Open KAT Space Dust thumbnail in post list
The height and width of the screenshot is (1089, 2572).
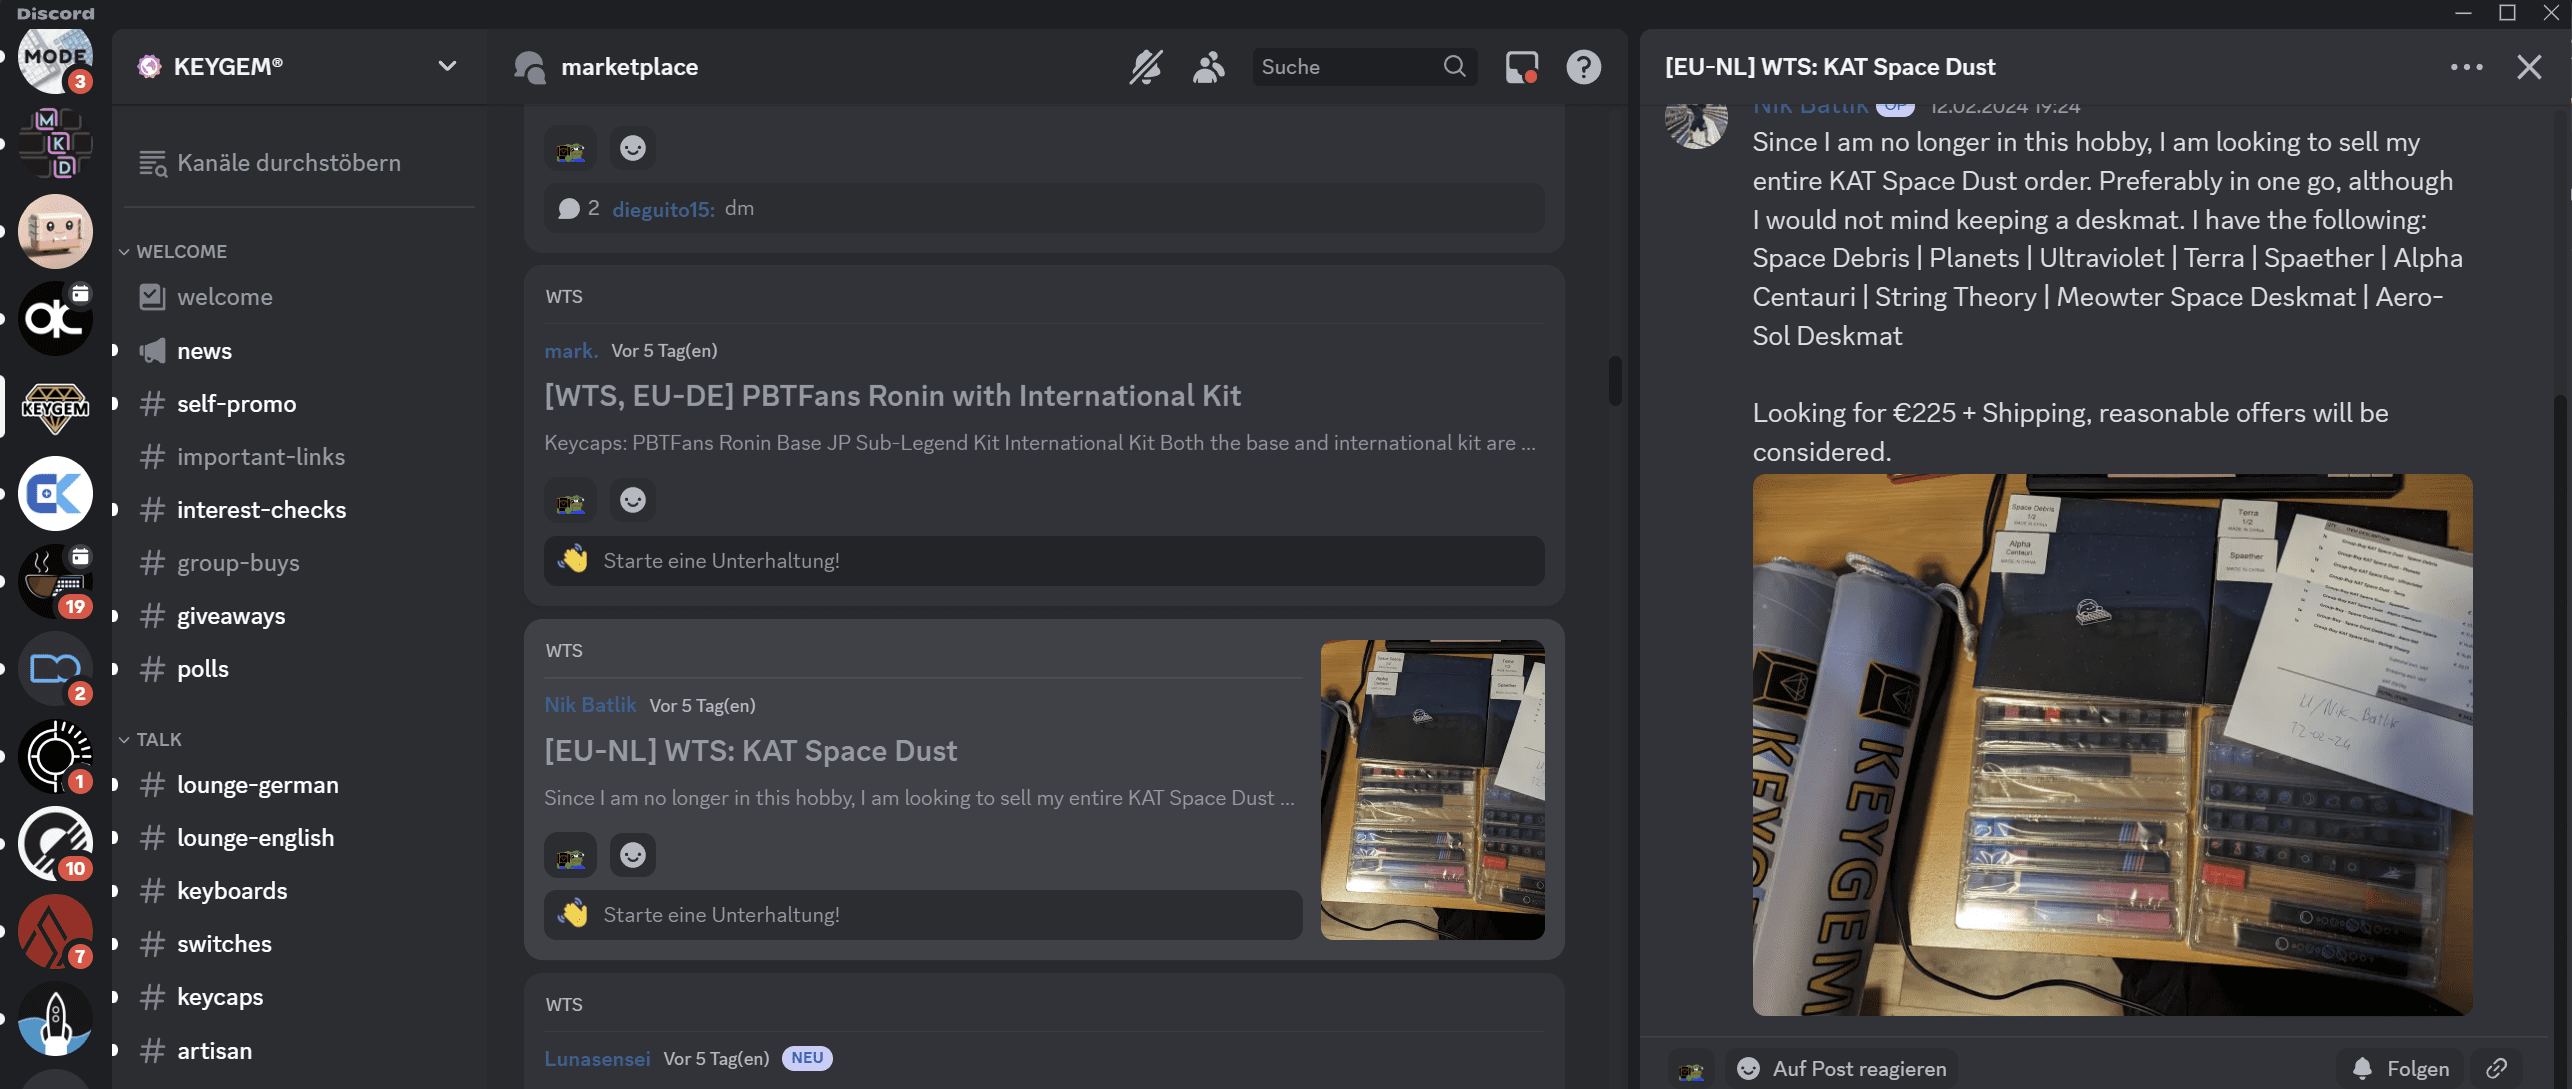pyautogui.click(x=1432, y=790)
